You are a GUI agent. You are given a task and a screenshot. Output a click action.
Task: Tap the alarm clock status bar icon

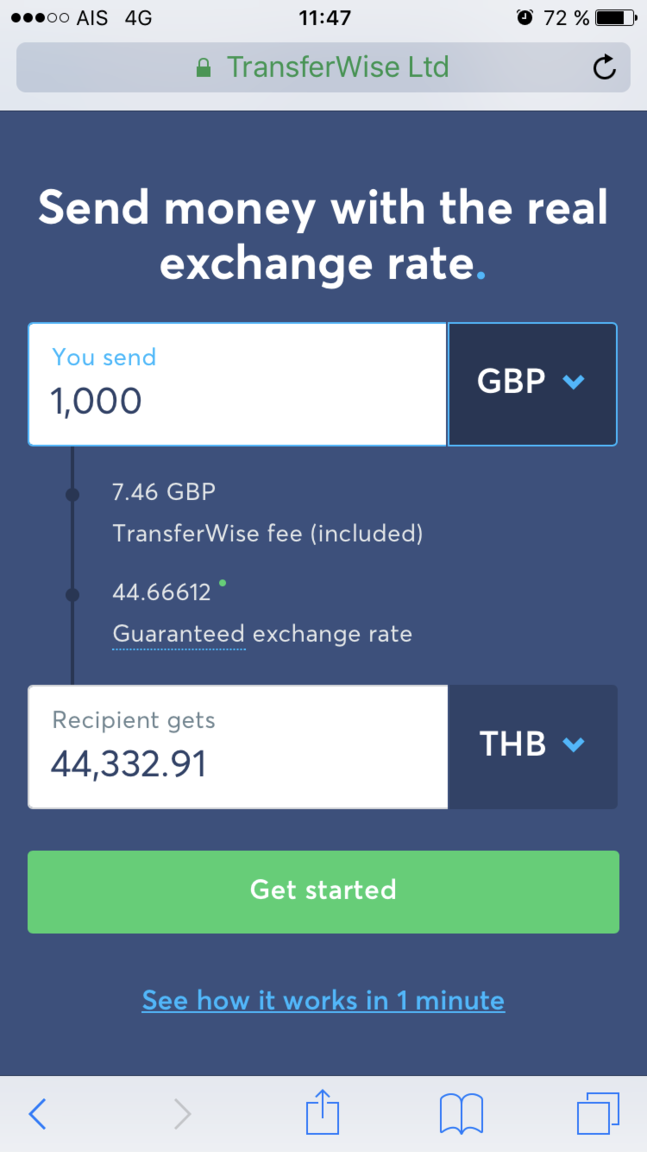click(x=525, y=17)
